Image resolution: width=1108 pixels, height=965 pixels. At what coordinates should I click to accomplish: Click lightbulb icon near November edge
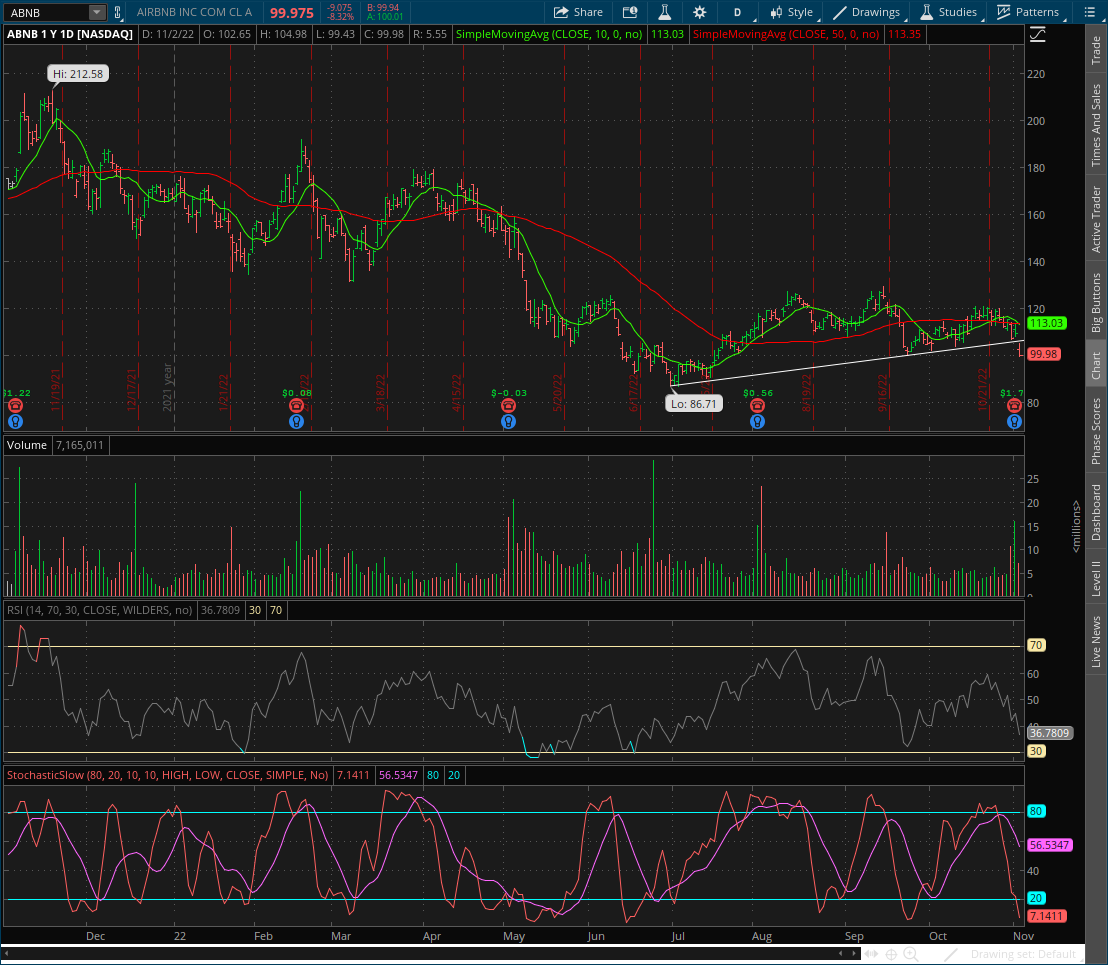pyautogui.click(x=1014, y=422)
